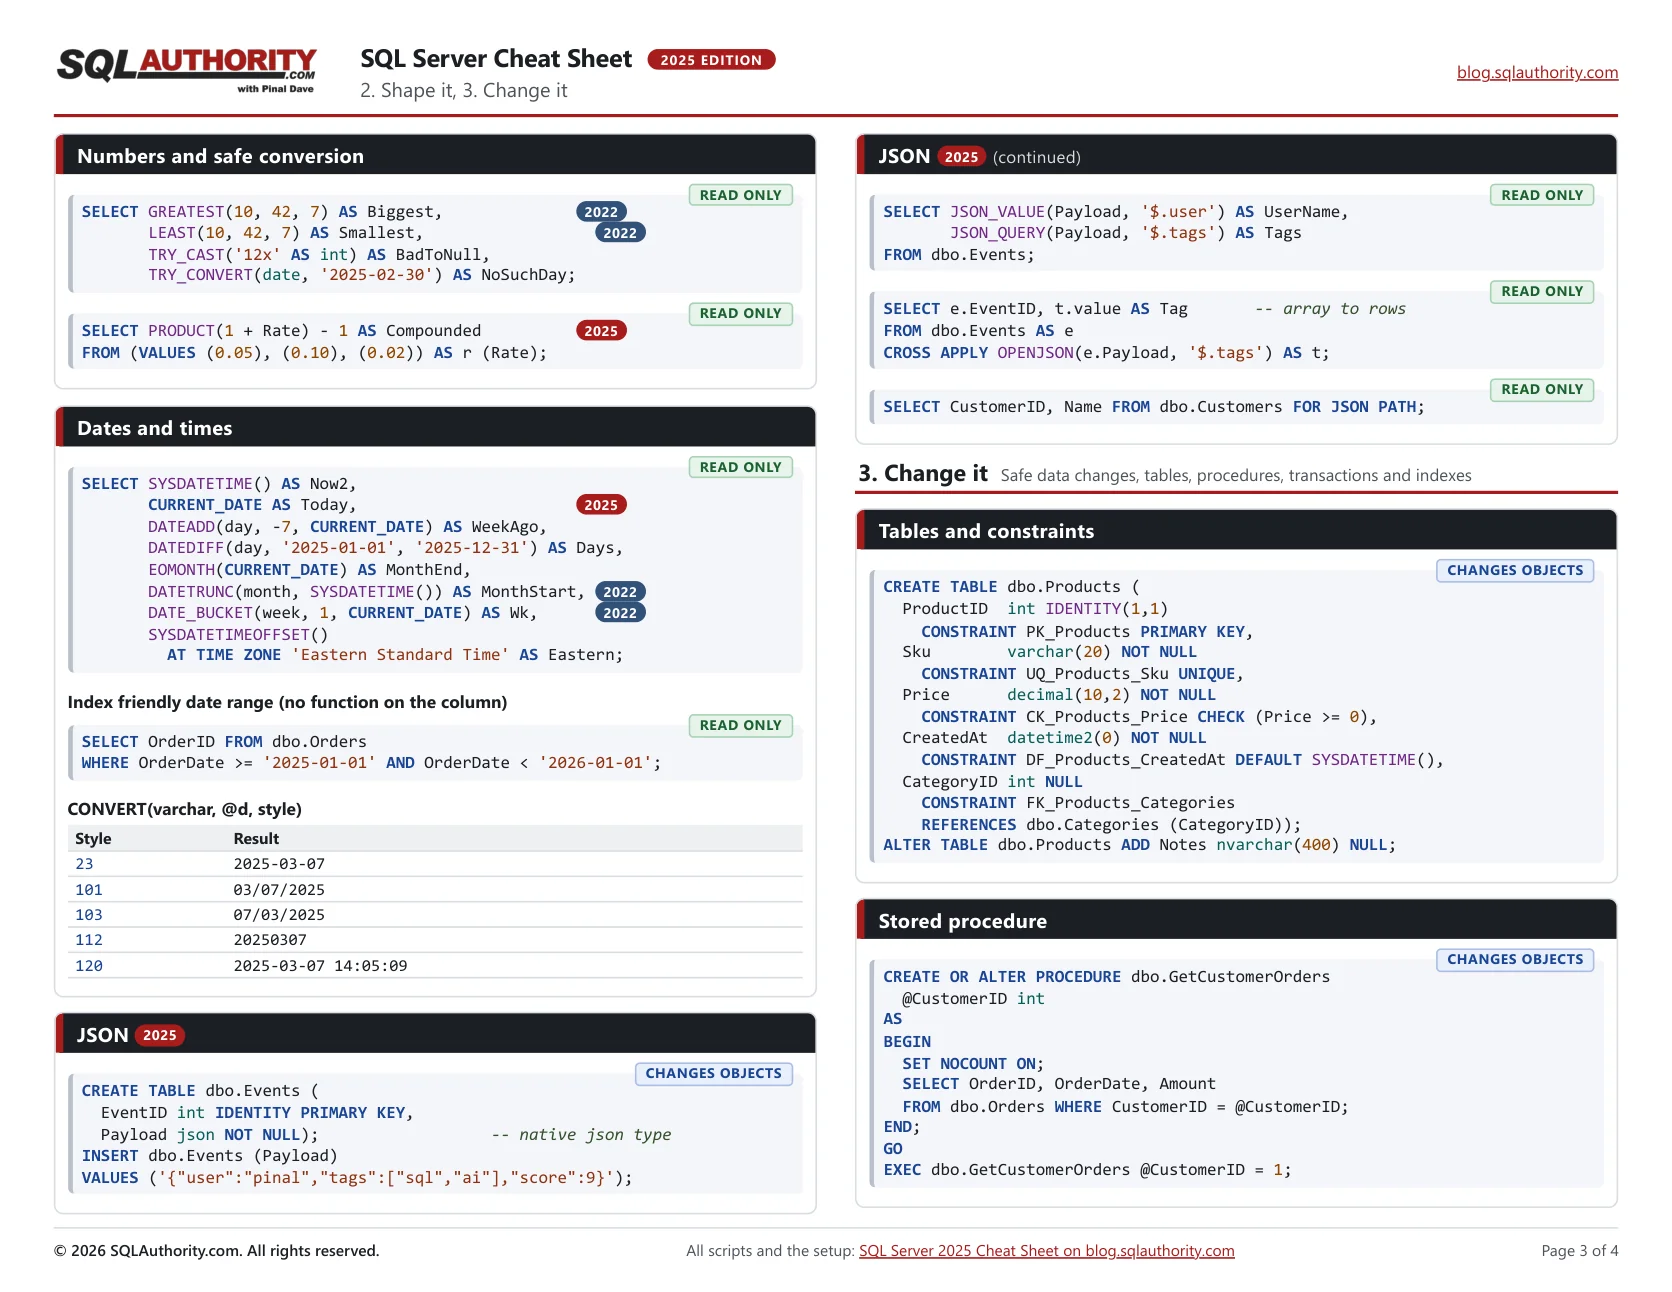
Task: Click the CHANGES OBJECTS badge above CREATE TABLE dbo.Events
Action: (714, 1073)
